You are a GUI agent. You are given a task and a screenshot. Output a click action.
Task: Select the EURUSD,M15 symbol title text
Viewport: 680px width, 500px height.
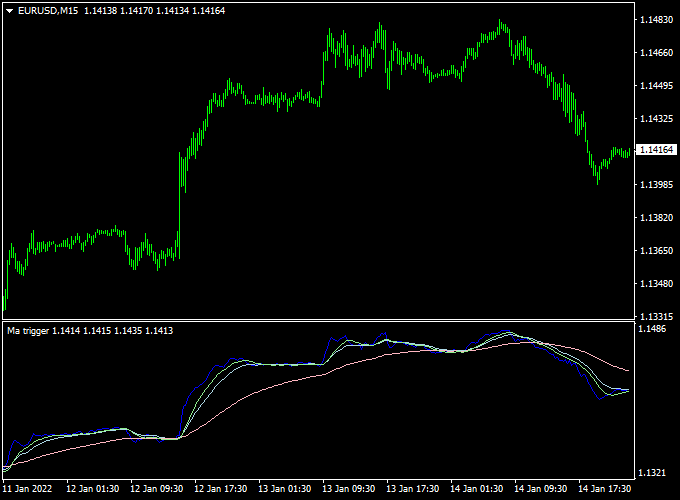(48, 11)
